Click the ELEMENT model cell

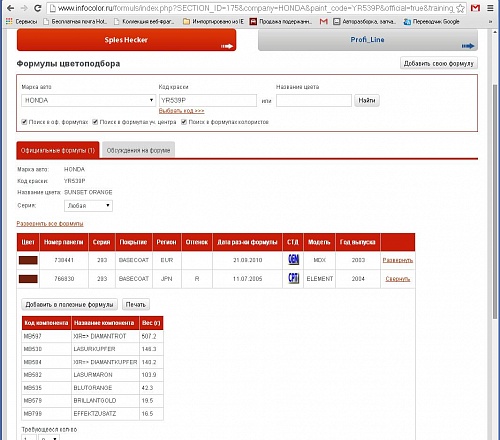tap(319, 279)
